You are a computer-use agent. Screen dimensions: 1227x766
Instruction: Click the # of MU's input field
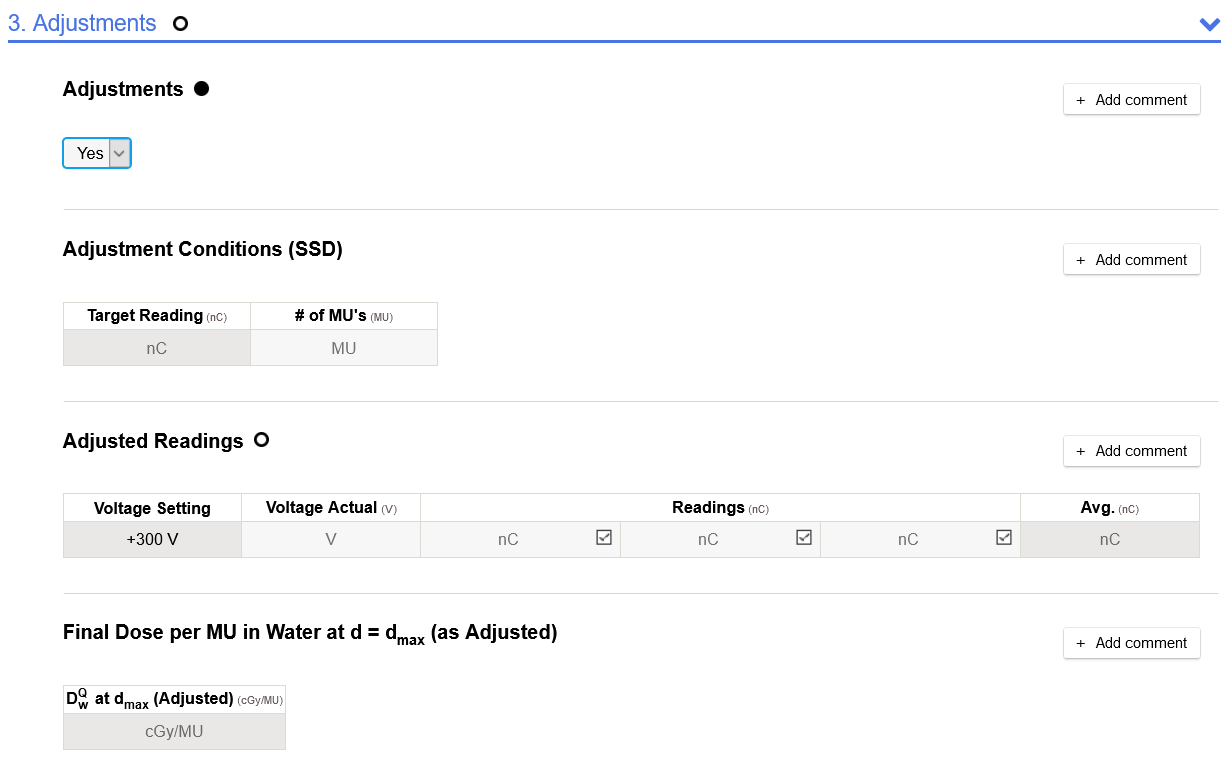point(343,348)
